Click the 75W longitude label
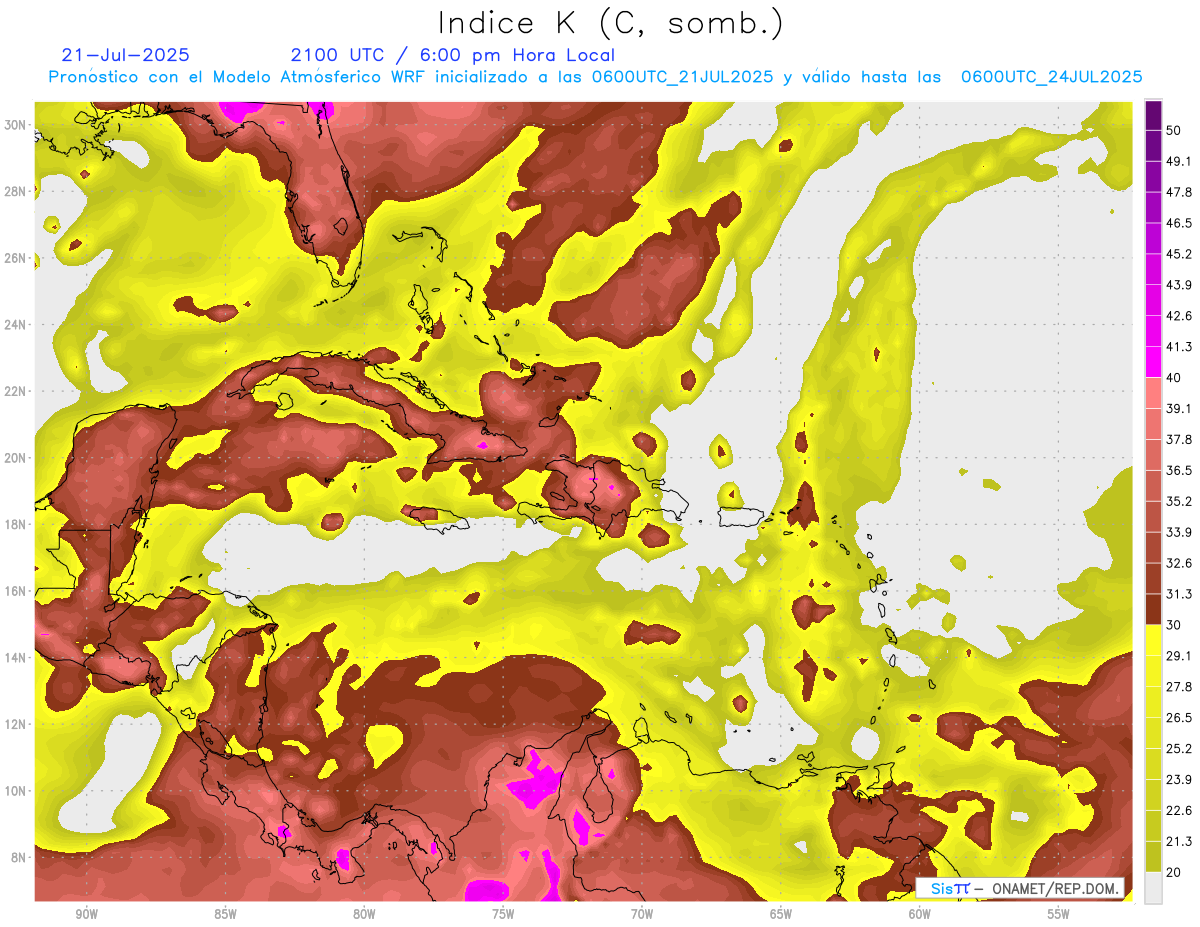1200x927 pixels. click(503, 914)
